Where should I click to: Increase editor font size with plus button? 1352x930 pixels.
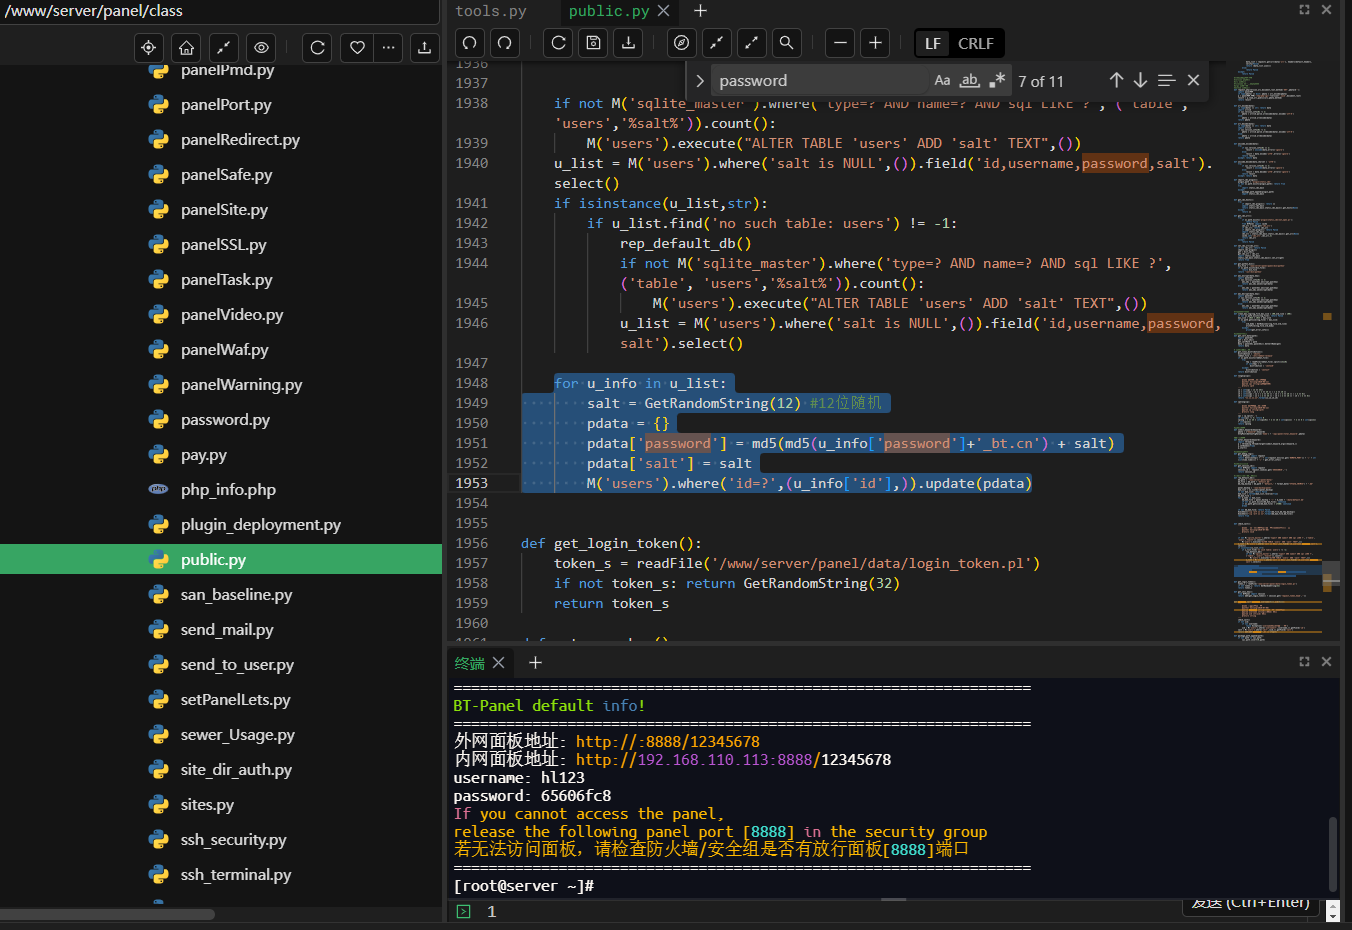(875, 43)
